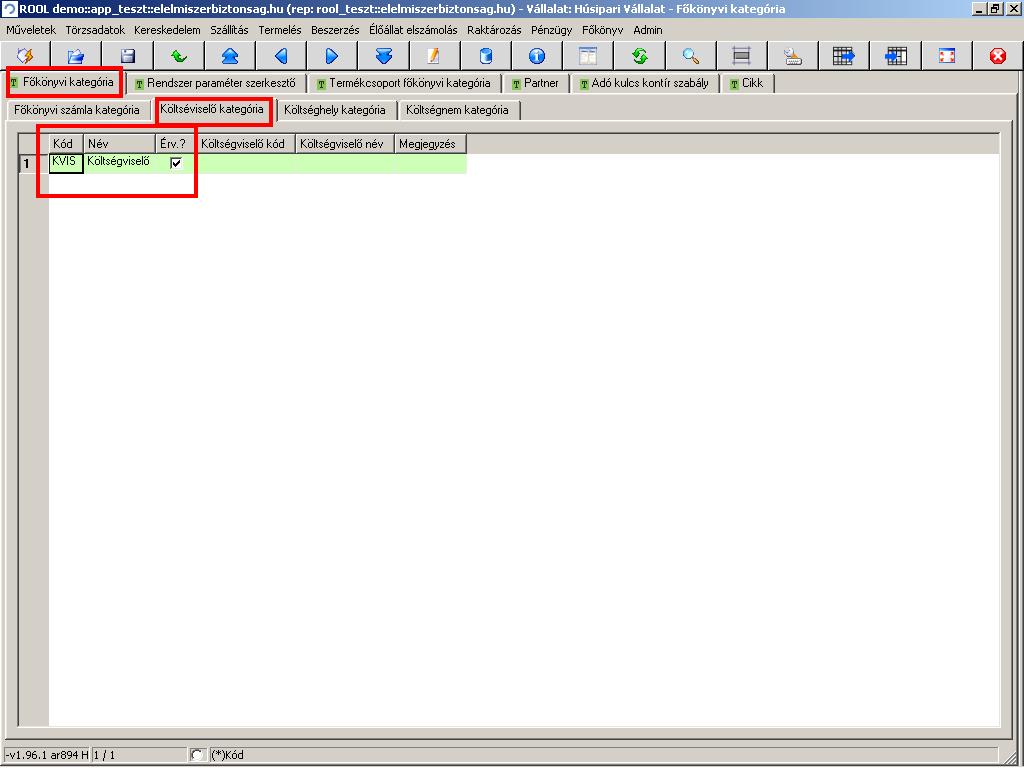Switch to Rendszer paraméter szerkesztő tab
This screenshot has width=1024, height=768.
[x=216, y=83]
